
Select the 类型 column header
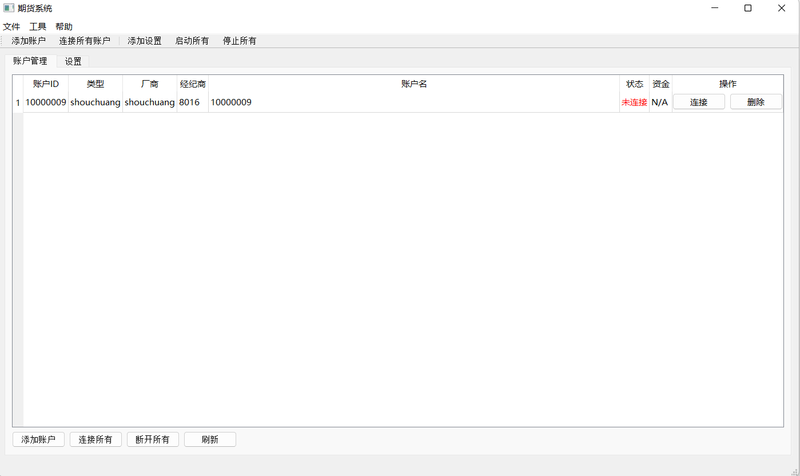coord(95,84)
